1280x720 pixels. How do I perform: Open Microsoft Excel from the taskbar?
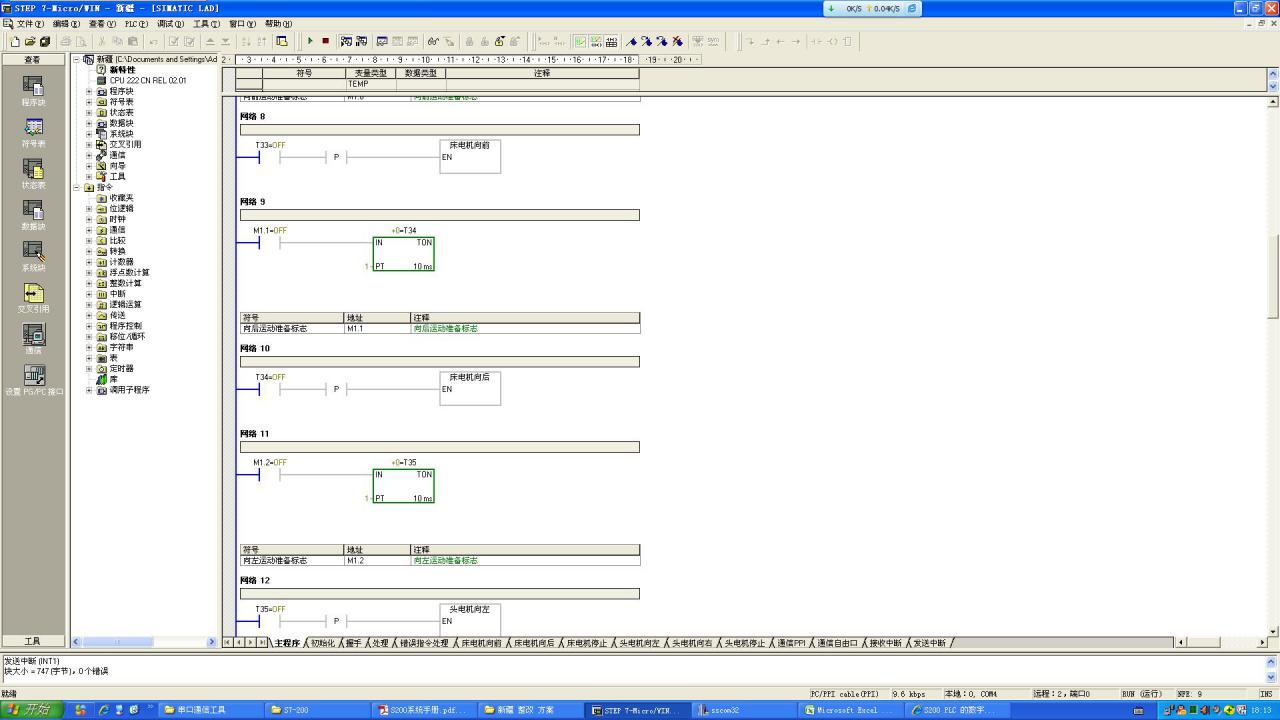846,710
